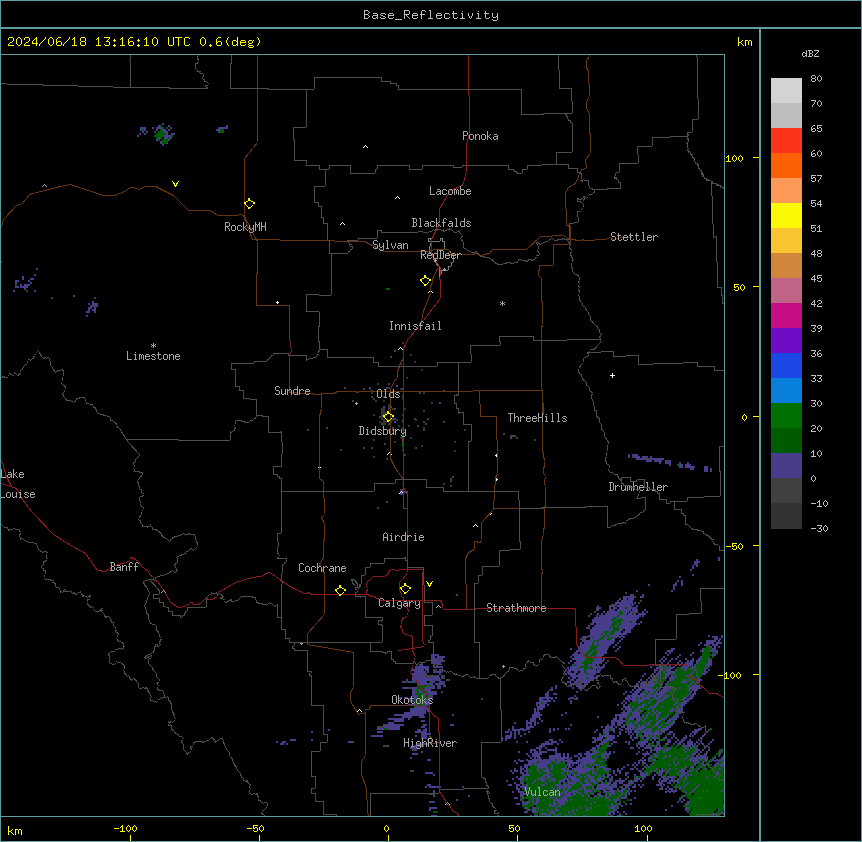Select the Olds town label

(x=388, y=394)
